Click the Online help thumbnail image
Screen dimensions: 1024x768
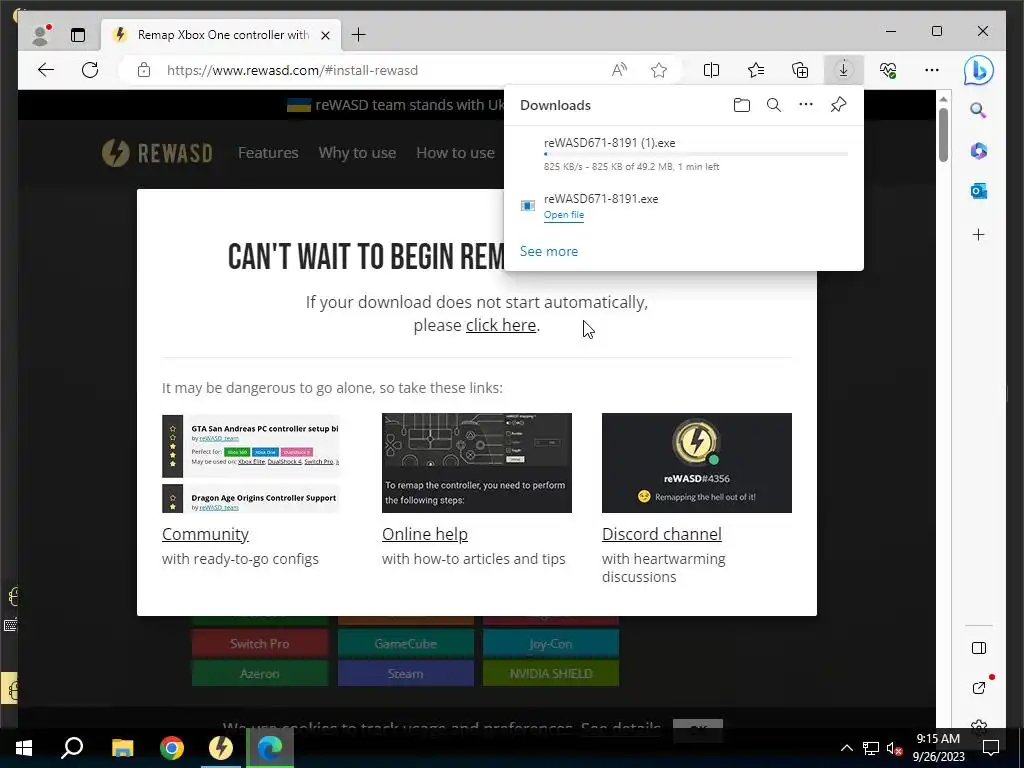point(477,463)
